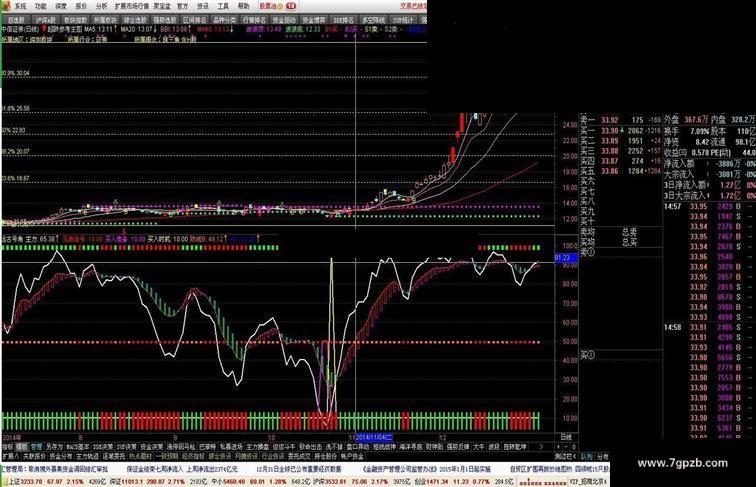Viewport: 756px width, 487px height.
Task: Open the 分析 menu
Action: (x=102, y=6)
